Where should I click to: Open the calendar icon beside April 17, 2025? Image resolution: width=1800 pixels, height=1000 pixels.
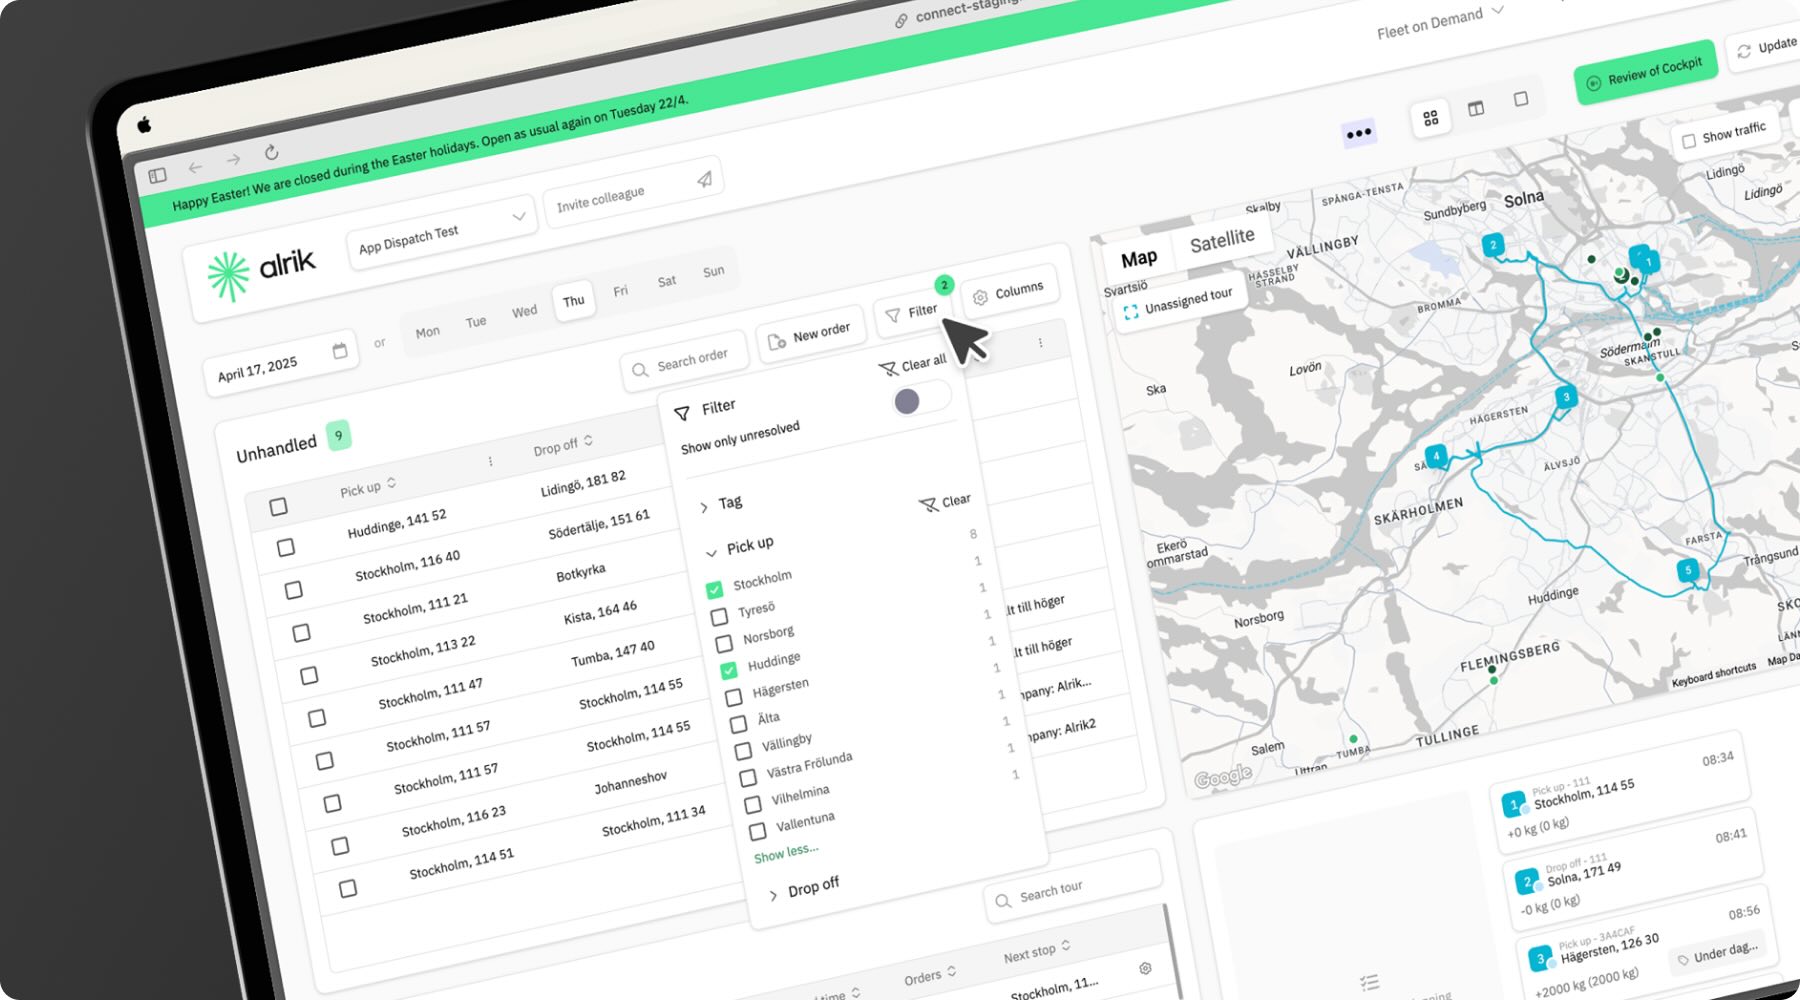340,351
